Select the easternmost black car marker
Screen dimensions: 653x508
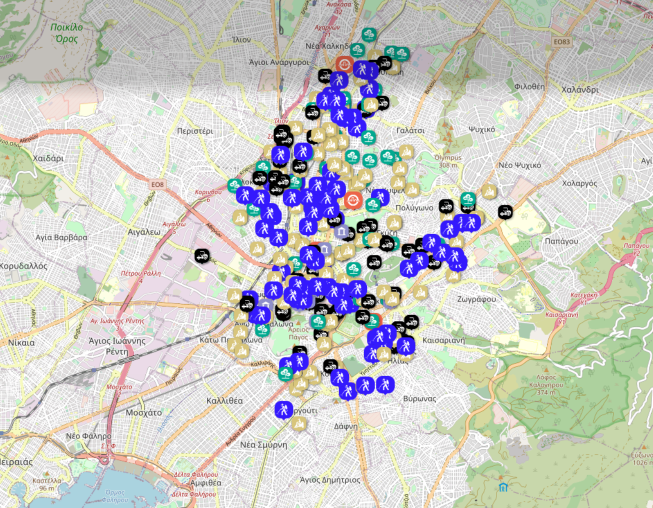click(x=505, y=211)
